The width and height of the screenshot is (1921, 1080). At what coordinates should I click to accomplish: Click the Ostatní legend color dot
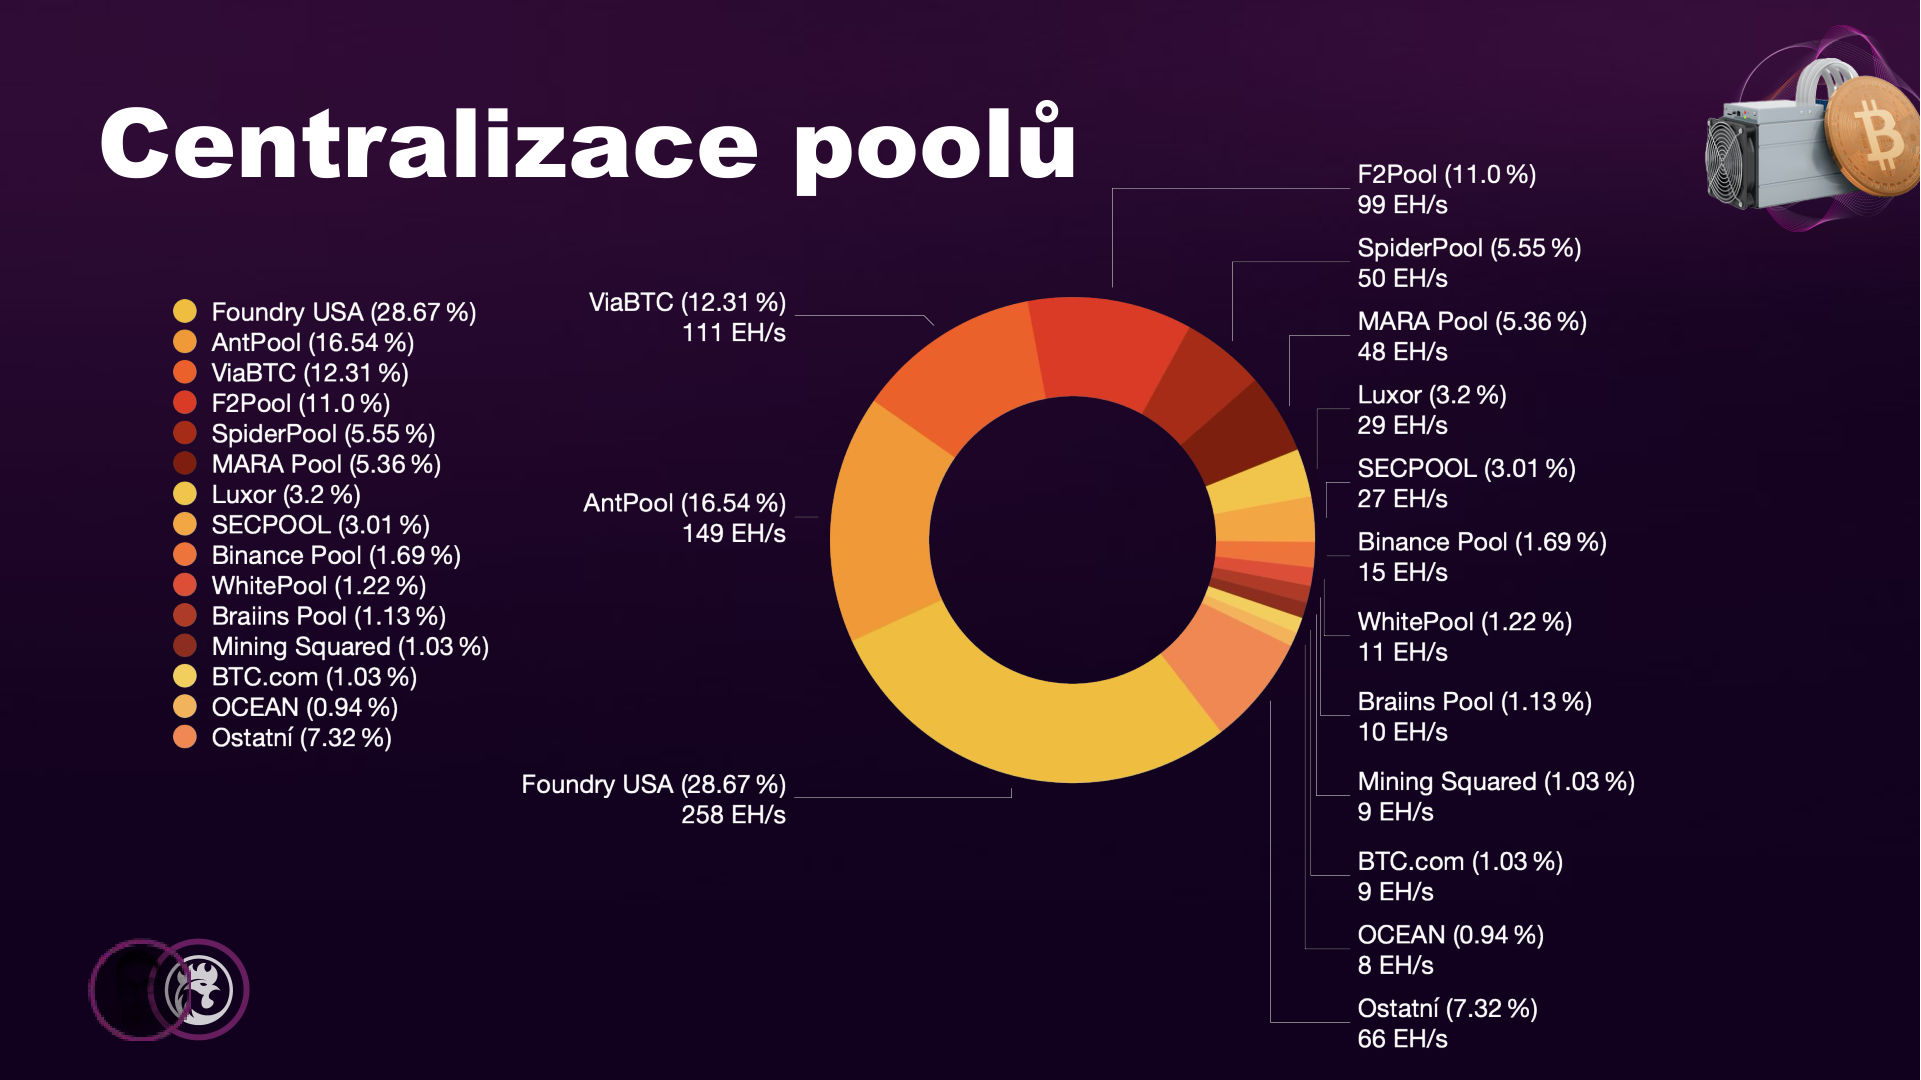pos(185,737)
